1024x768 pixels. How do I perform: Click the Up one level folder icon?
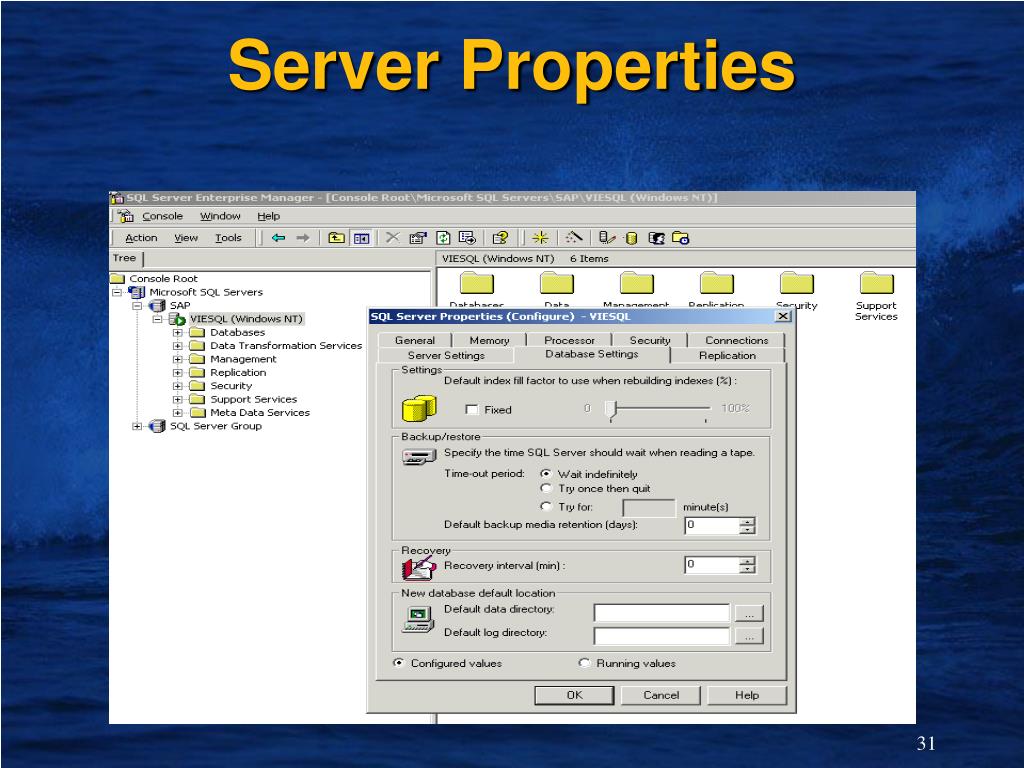point(336,238)
